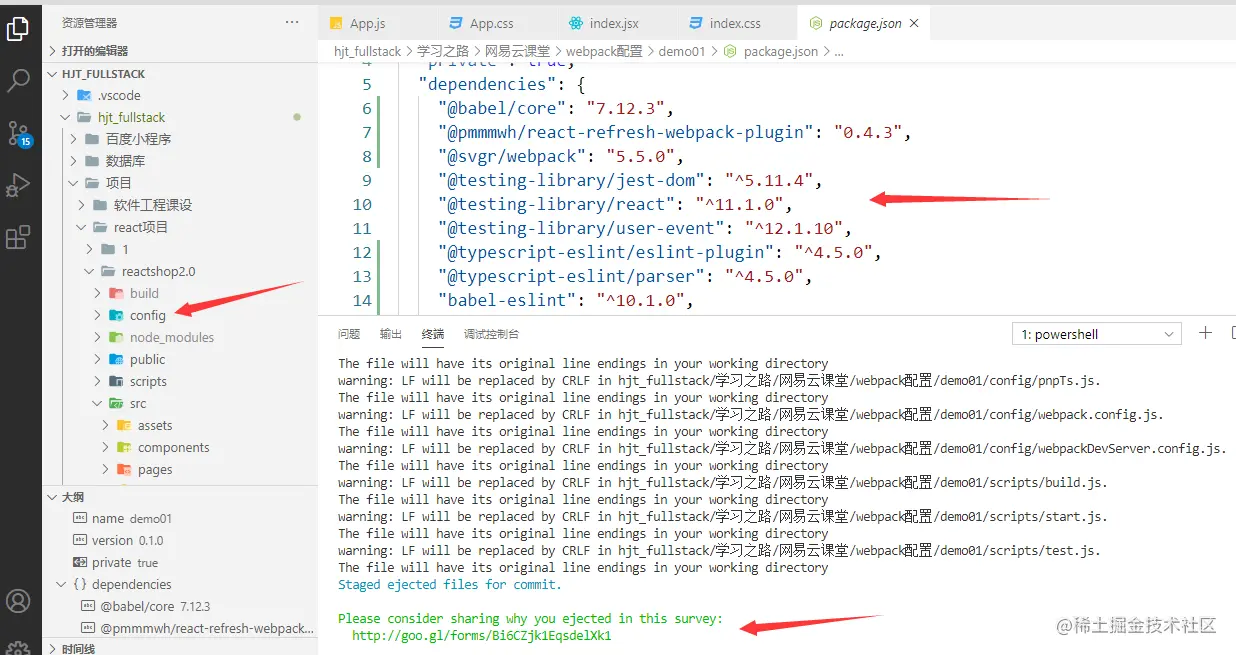Expand the 软件工程课设 folder
The image size is (1236, 655).
[181, 205]
